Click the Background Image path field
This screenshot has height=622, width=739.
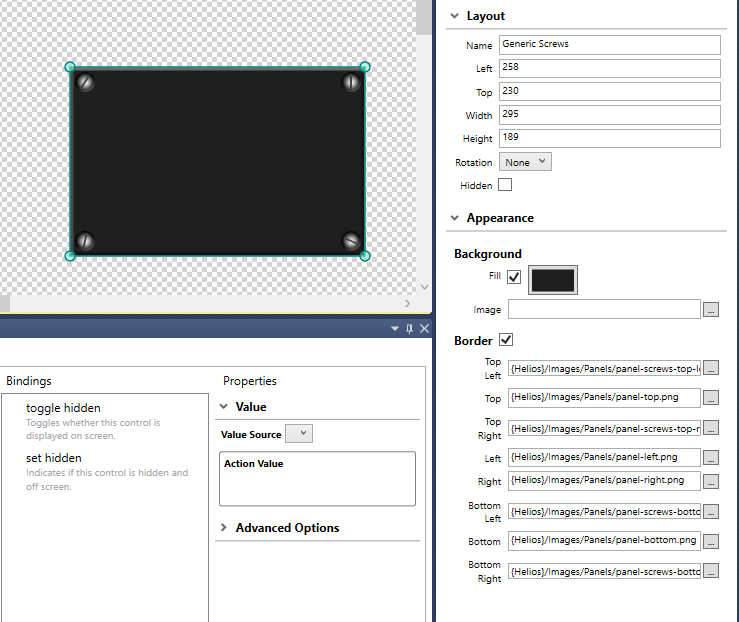604,309
